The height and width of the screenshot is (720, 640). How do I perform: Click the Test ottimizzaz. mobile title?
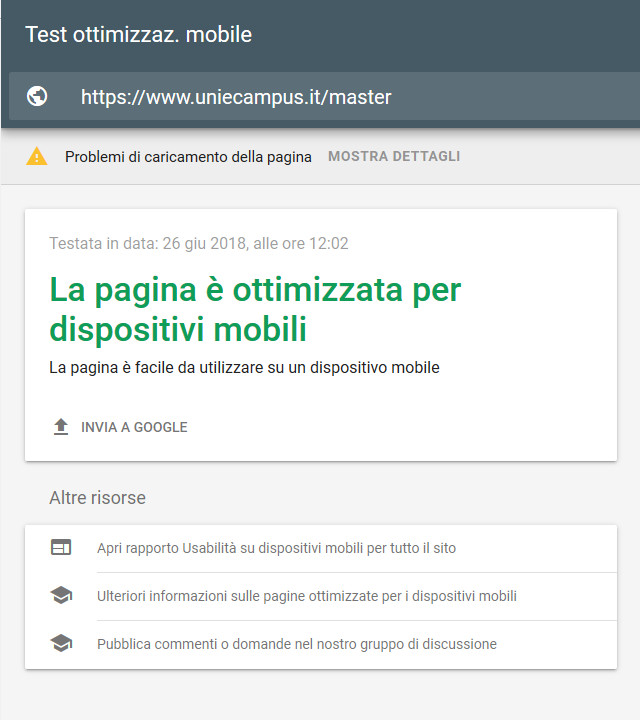(139, 34)
